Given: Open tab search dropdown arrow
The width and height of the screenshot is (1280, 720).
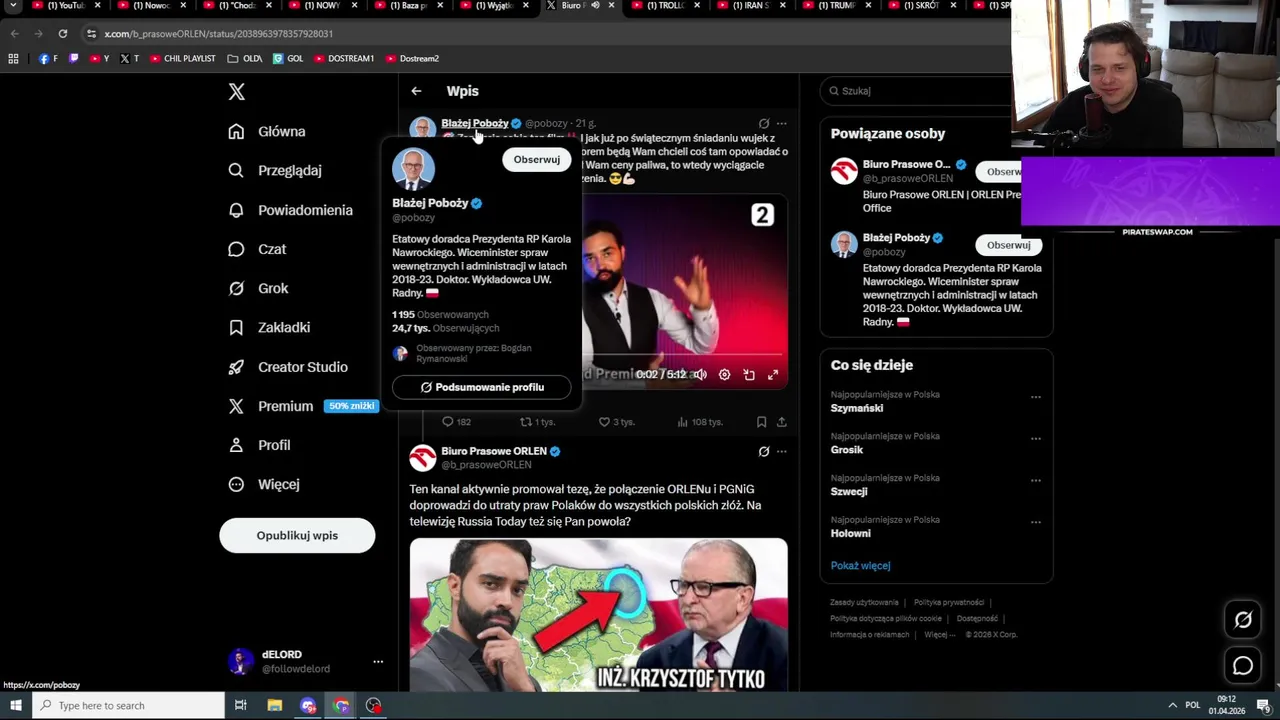Looking at the screenshot, I should click(x=13, y=6).
